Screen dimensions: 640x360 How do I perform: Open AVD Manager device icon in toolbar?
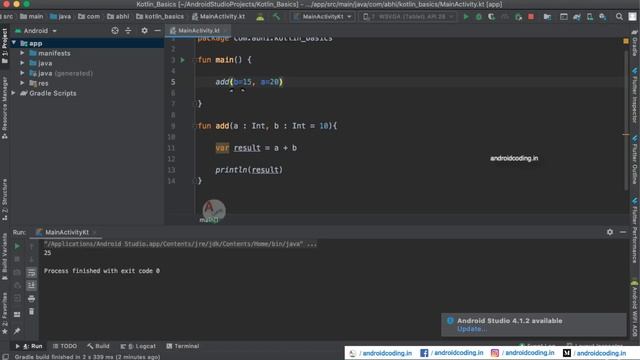point(590,17)
